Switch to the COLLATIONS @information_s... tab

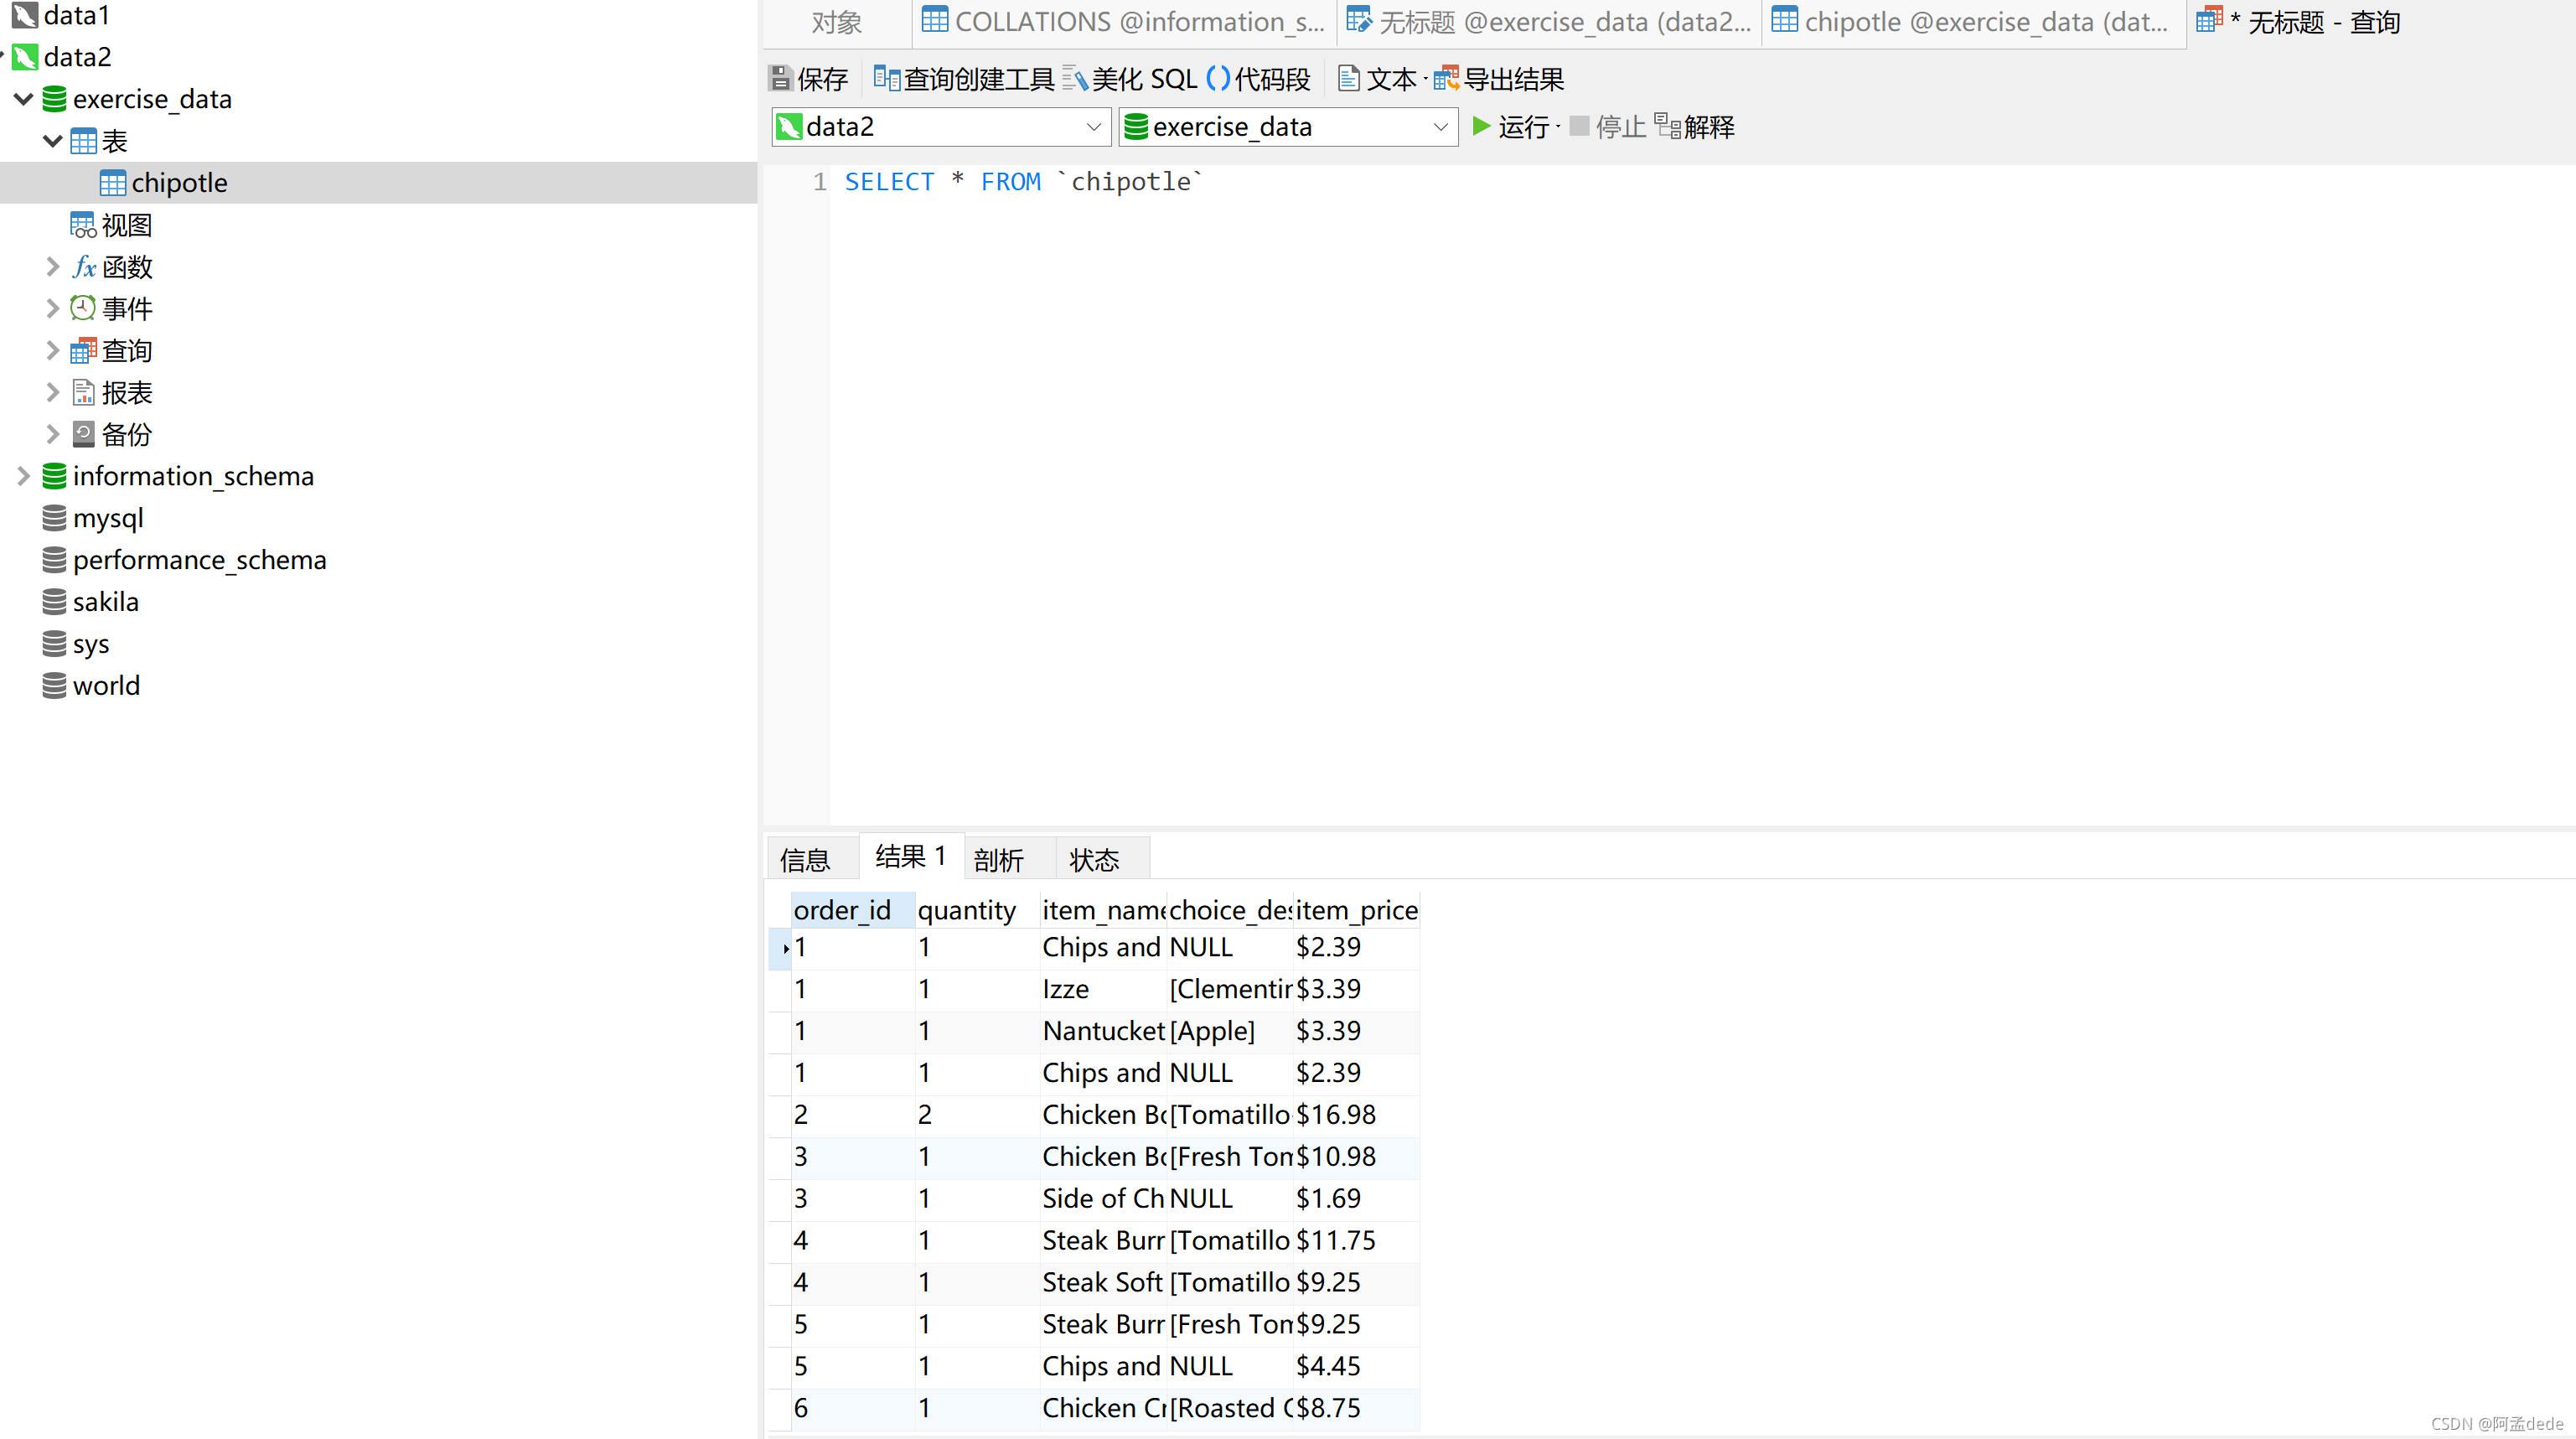coord(1123,22)
